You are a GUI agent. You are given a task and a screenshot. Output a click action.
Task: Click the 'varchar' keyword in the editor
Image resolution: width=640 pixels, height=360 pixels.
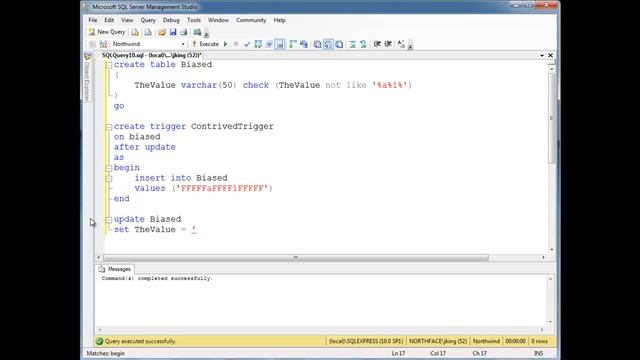pos(199,85)
